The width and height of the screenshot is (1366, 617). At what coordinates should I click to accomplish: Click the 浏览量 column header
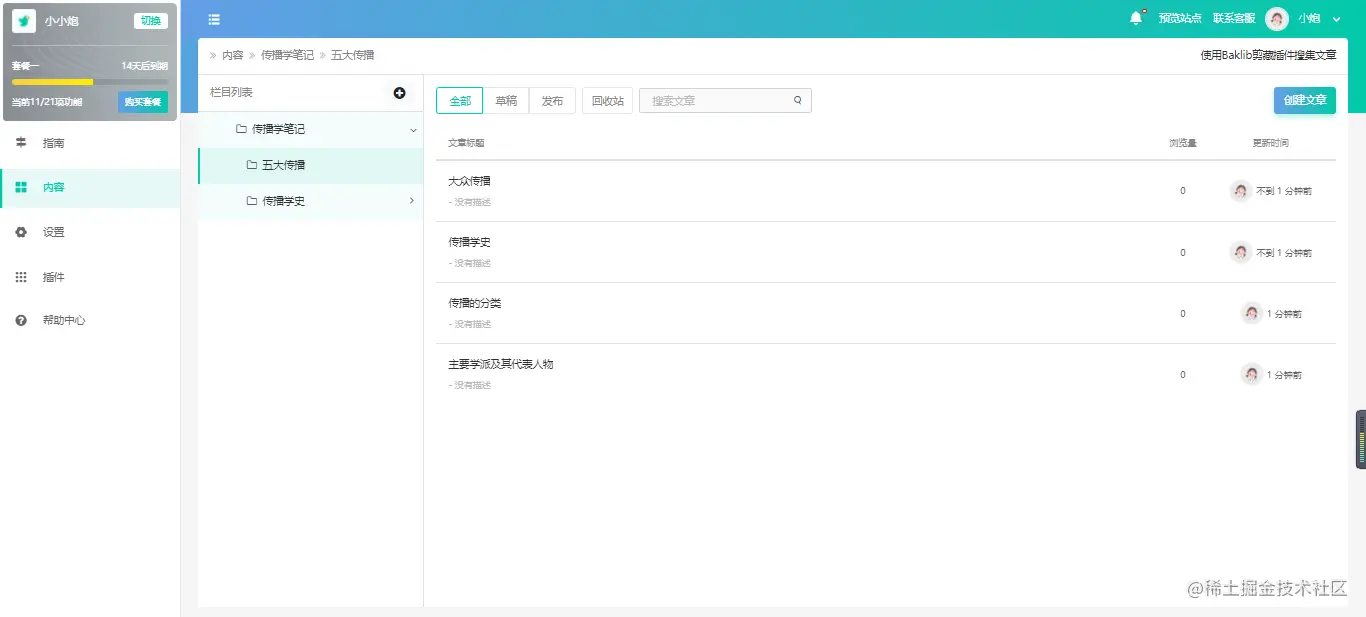pyautogui.click(x=1183, y=143)
